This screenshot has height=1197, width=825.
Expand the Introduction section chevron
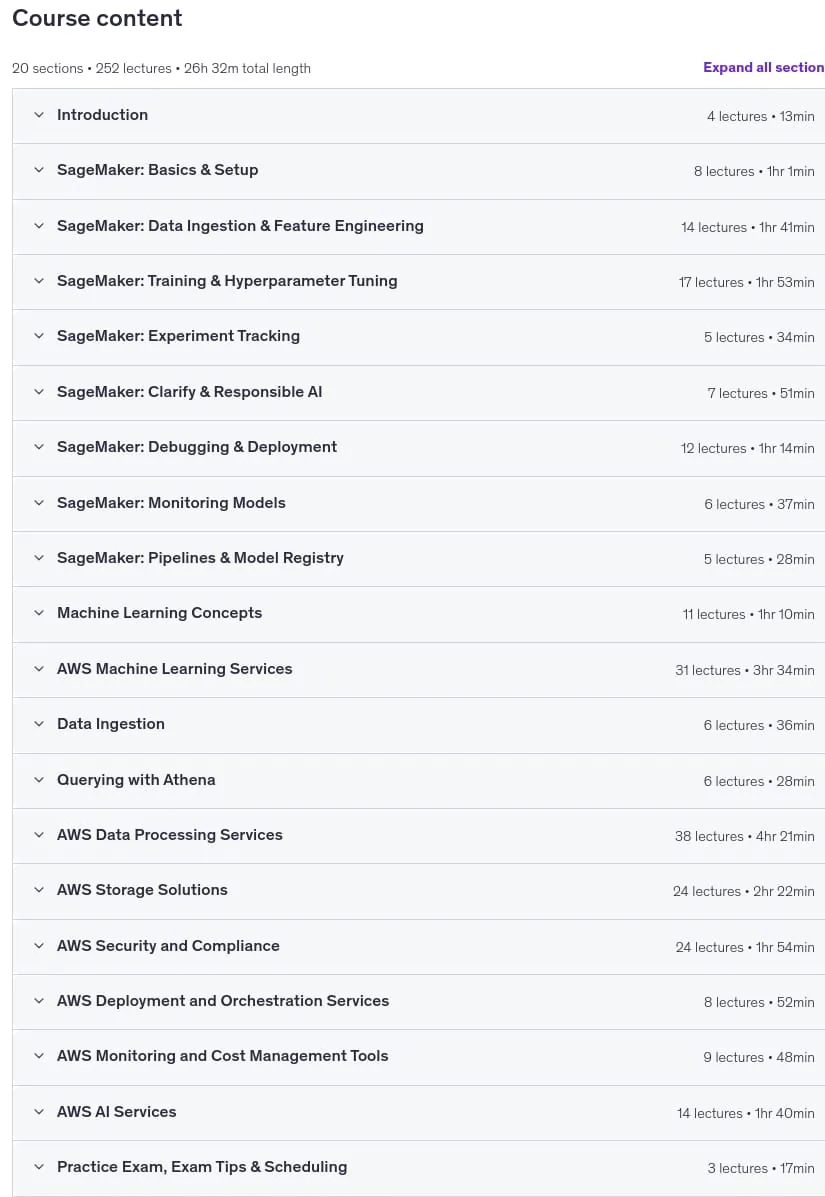point(39,115)
